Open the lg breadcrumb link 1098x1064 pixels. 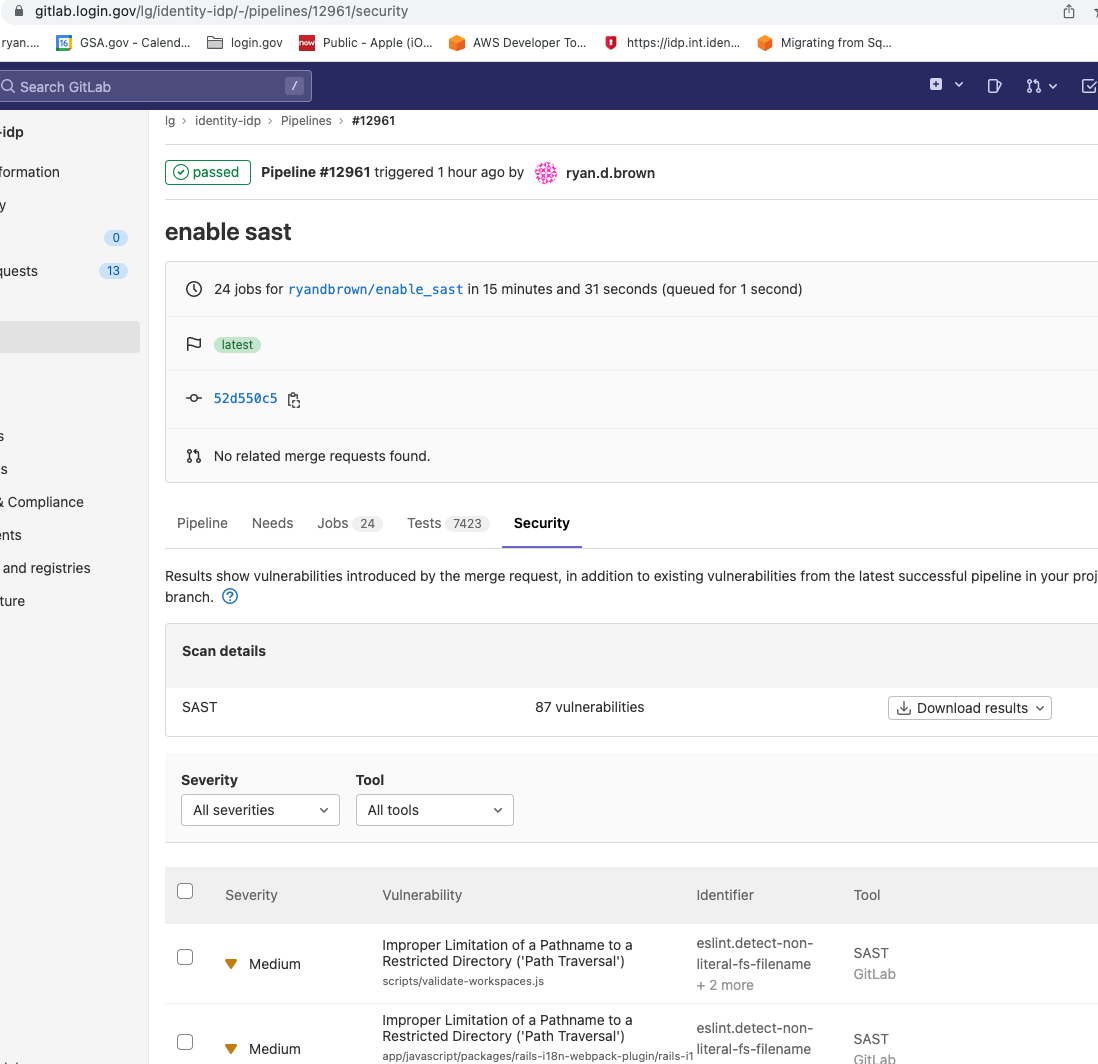pos(170,120)
